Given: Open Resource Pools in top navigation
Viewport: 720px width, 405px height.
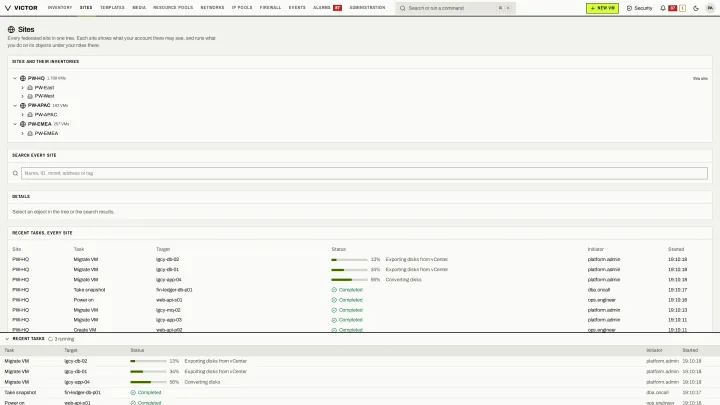Looking at the screenshot, I should pos(173,8).
